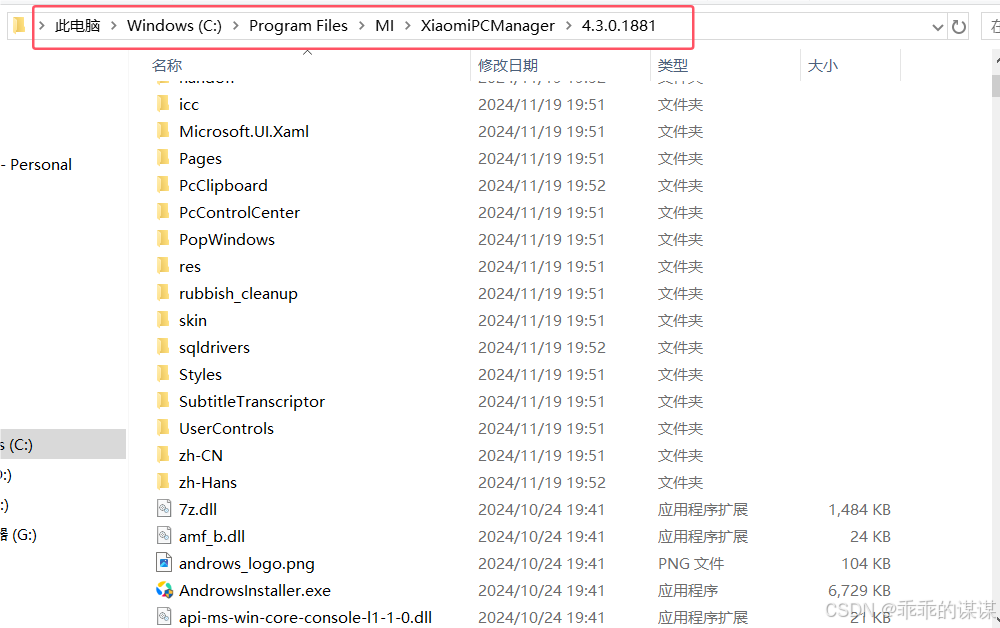The width and height of the screenshot is (1000, 628).
Task: Expand the chevron before 此电脑
Action: 41,26
